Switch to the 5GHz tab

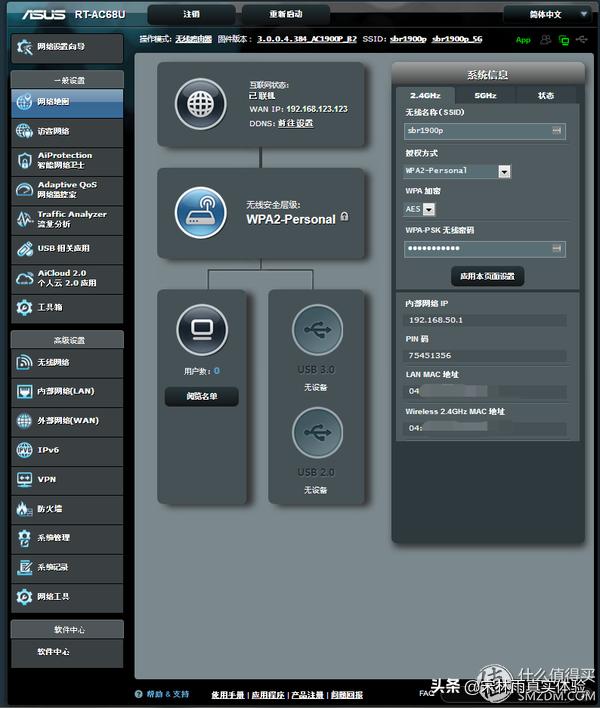tap(485, 96)
